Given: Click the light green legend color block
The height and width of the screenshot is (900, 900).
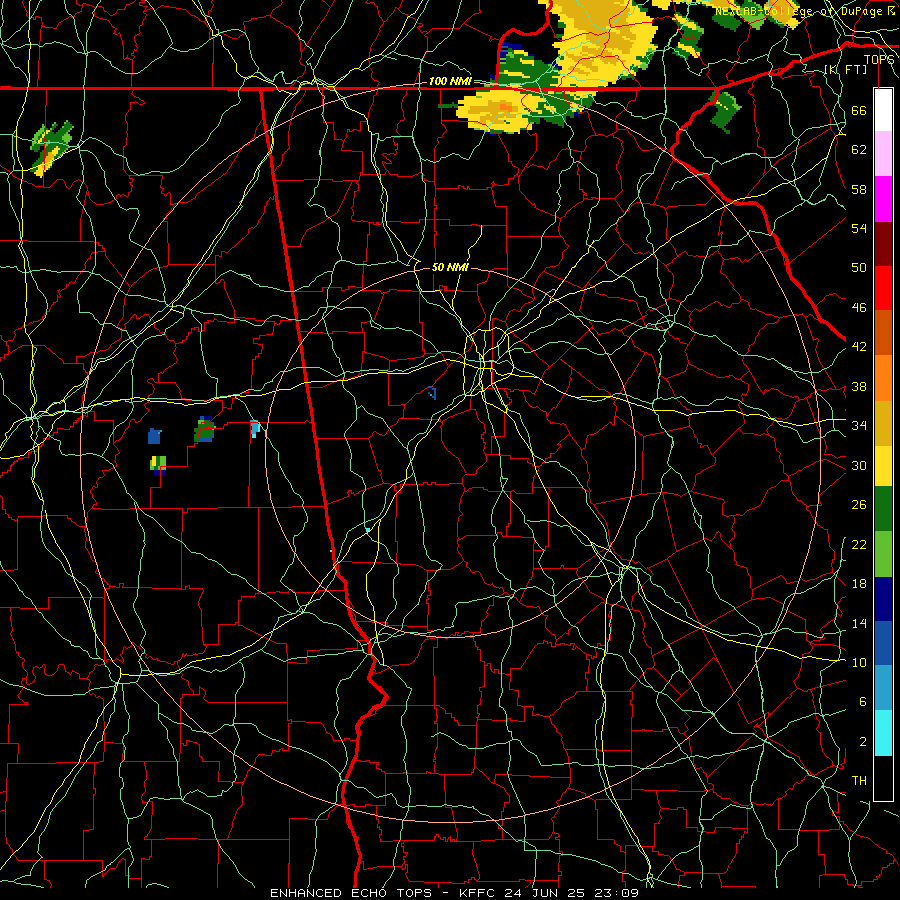Looking at the screenshot, I should click(x=883, y=554).
